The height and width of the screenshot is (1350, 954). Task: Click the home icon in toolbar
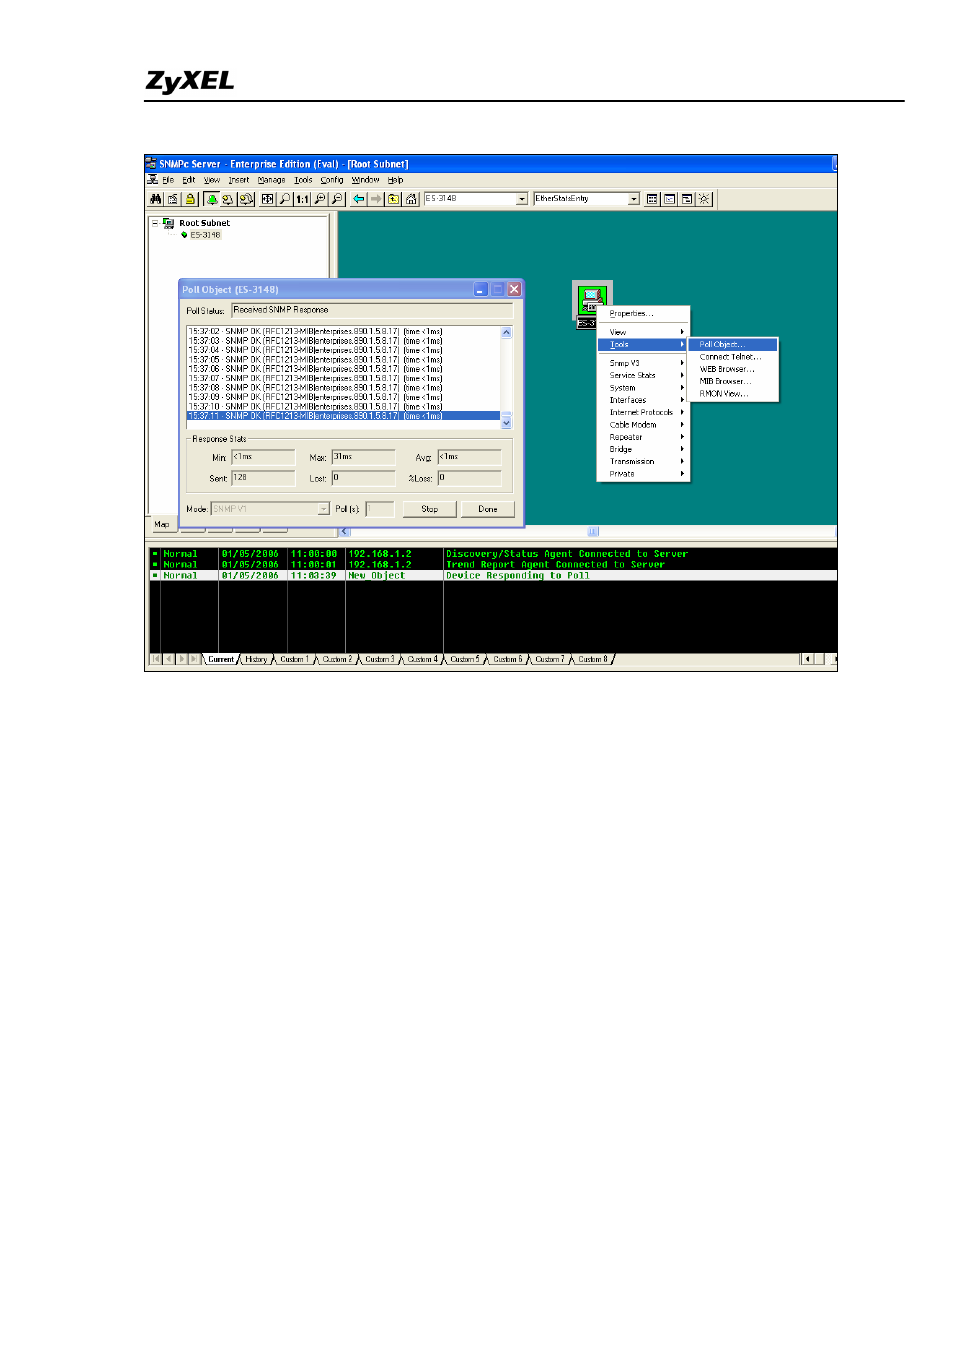[x=411, y=199]
